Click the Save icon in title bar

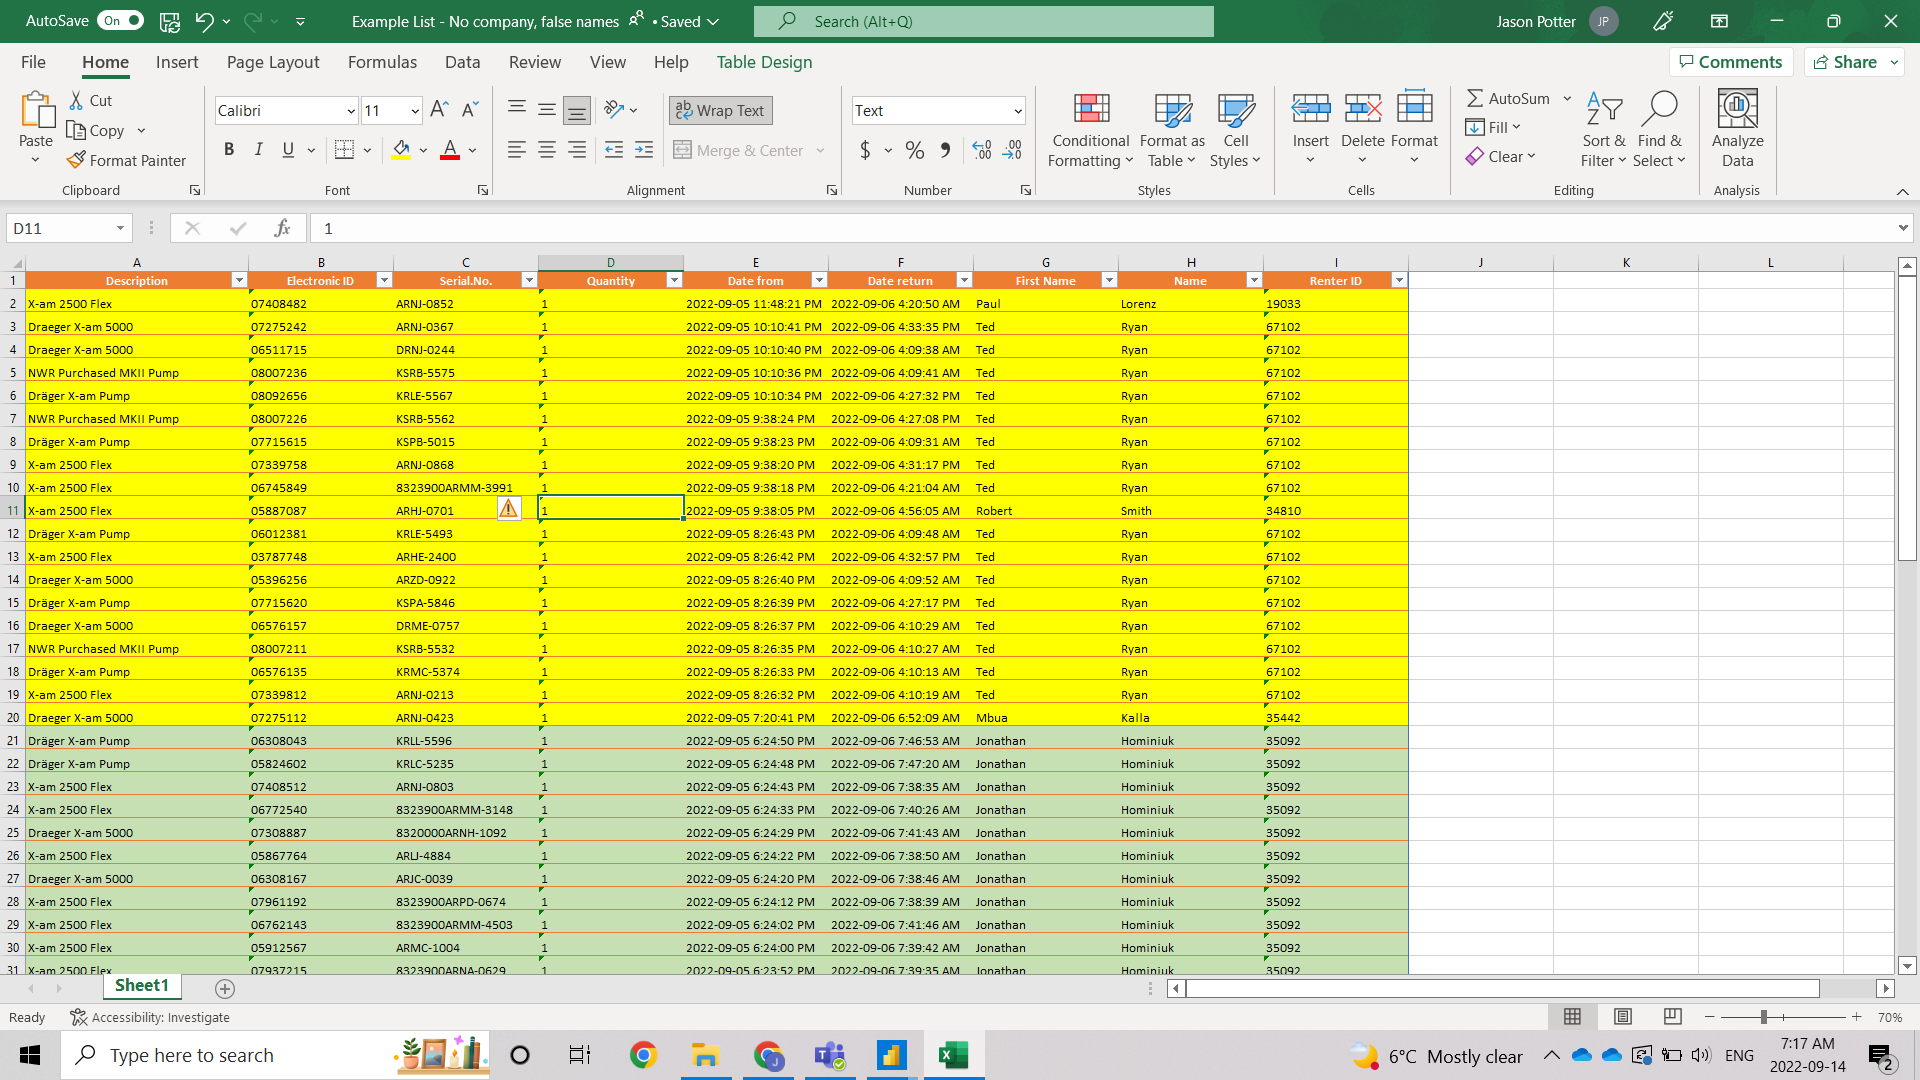coord(170,21)
